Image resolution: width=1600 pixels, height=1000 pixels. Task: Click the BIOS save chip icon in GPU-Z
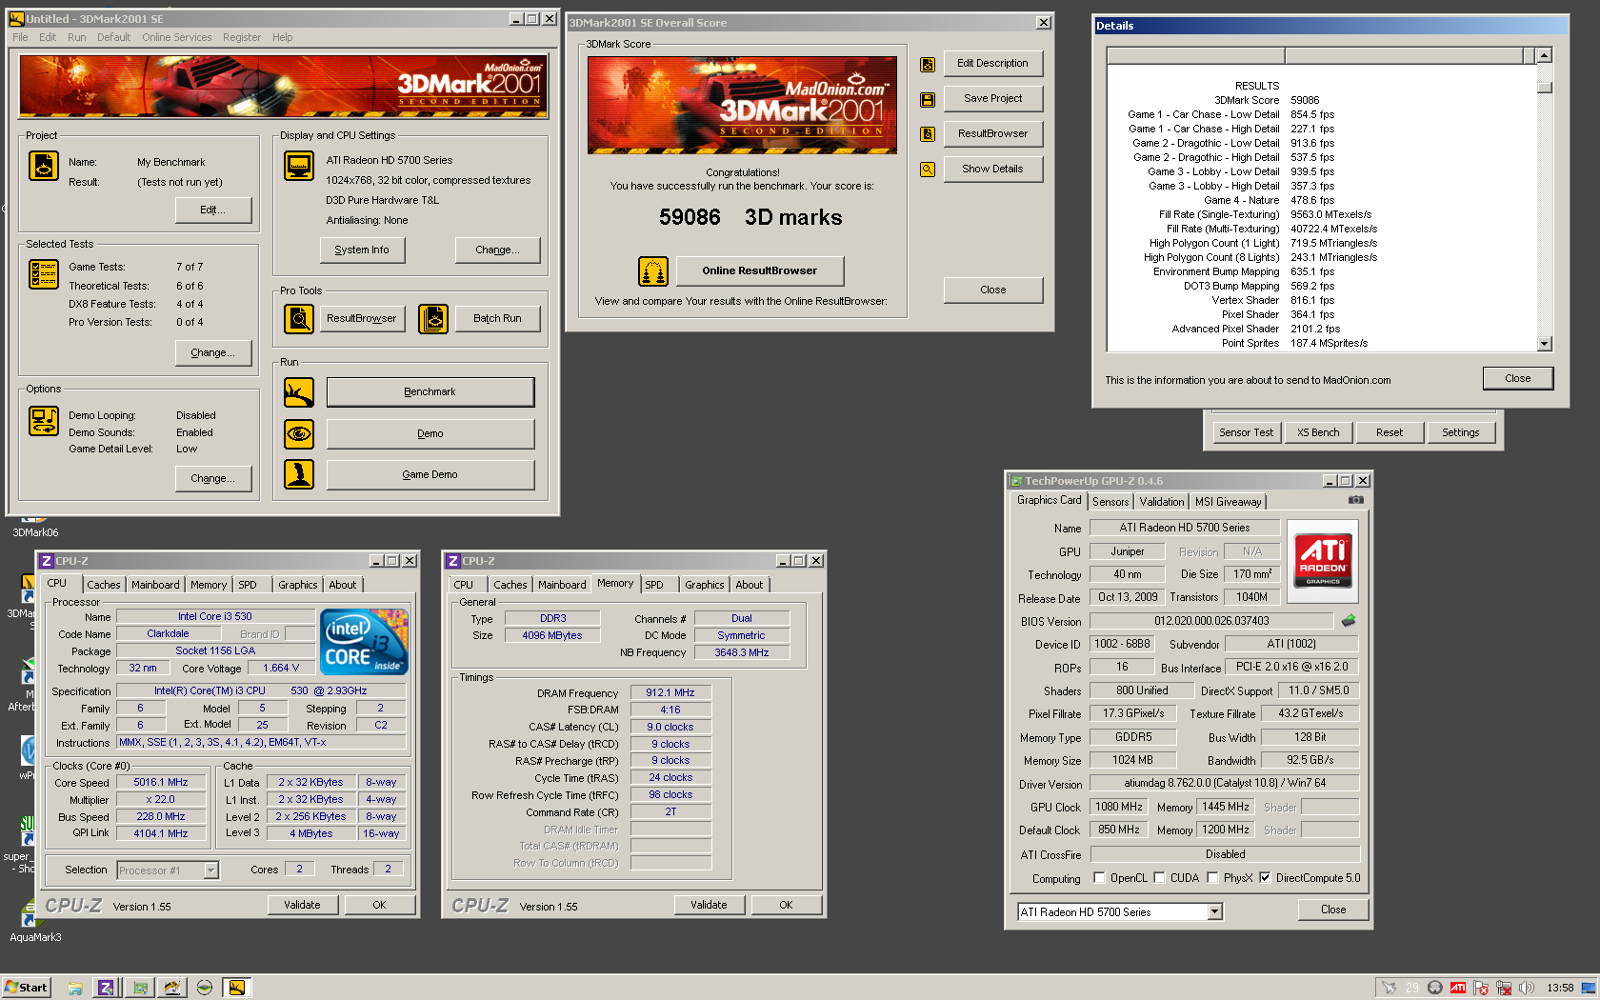[1348, 621]
